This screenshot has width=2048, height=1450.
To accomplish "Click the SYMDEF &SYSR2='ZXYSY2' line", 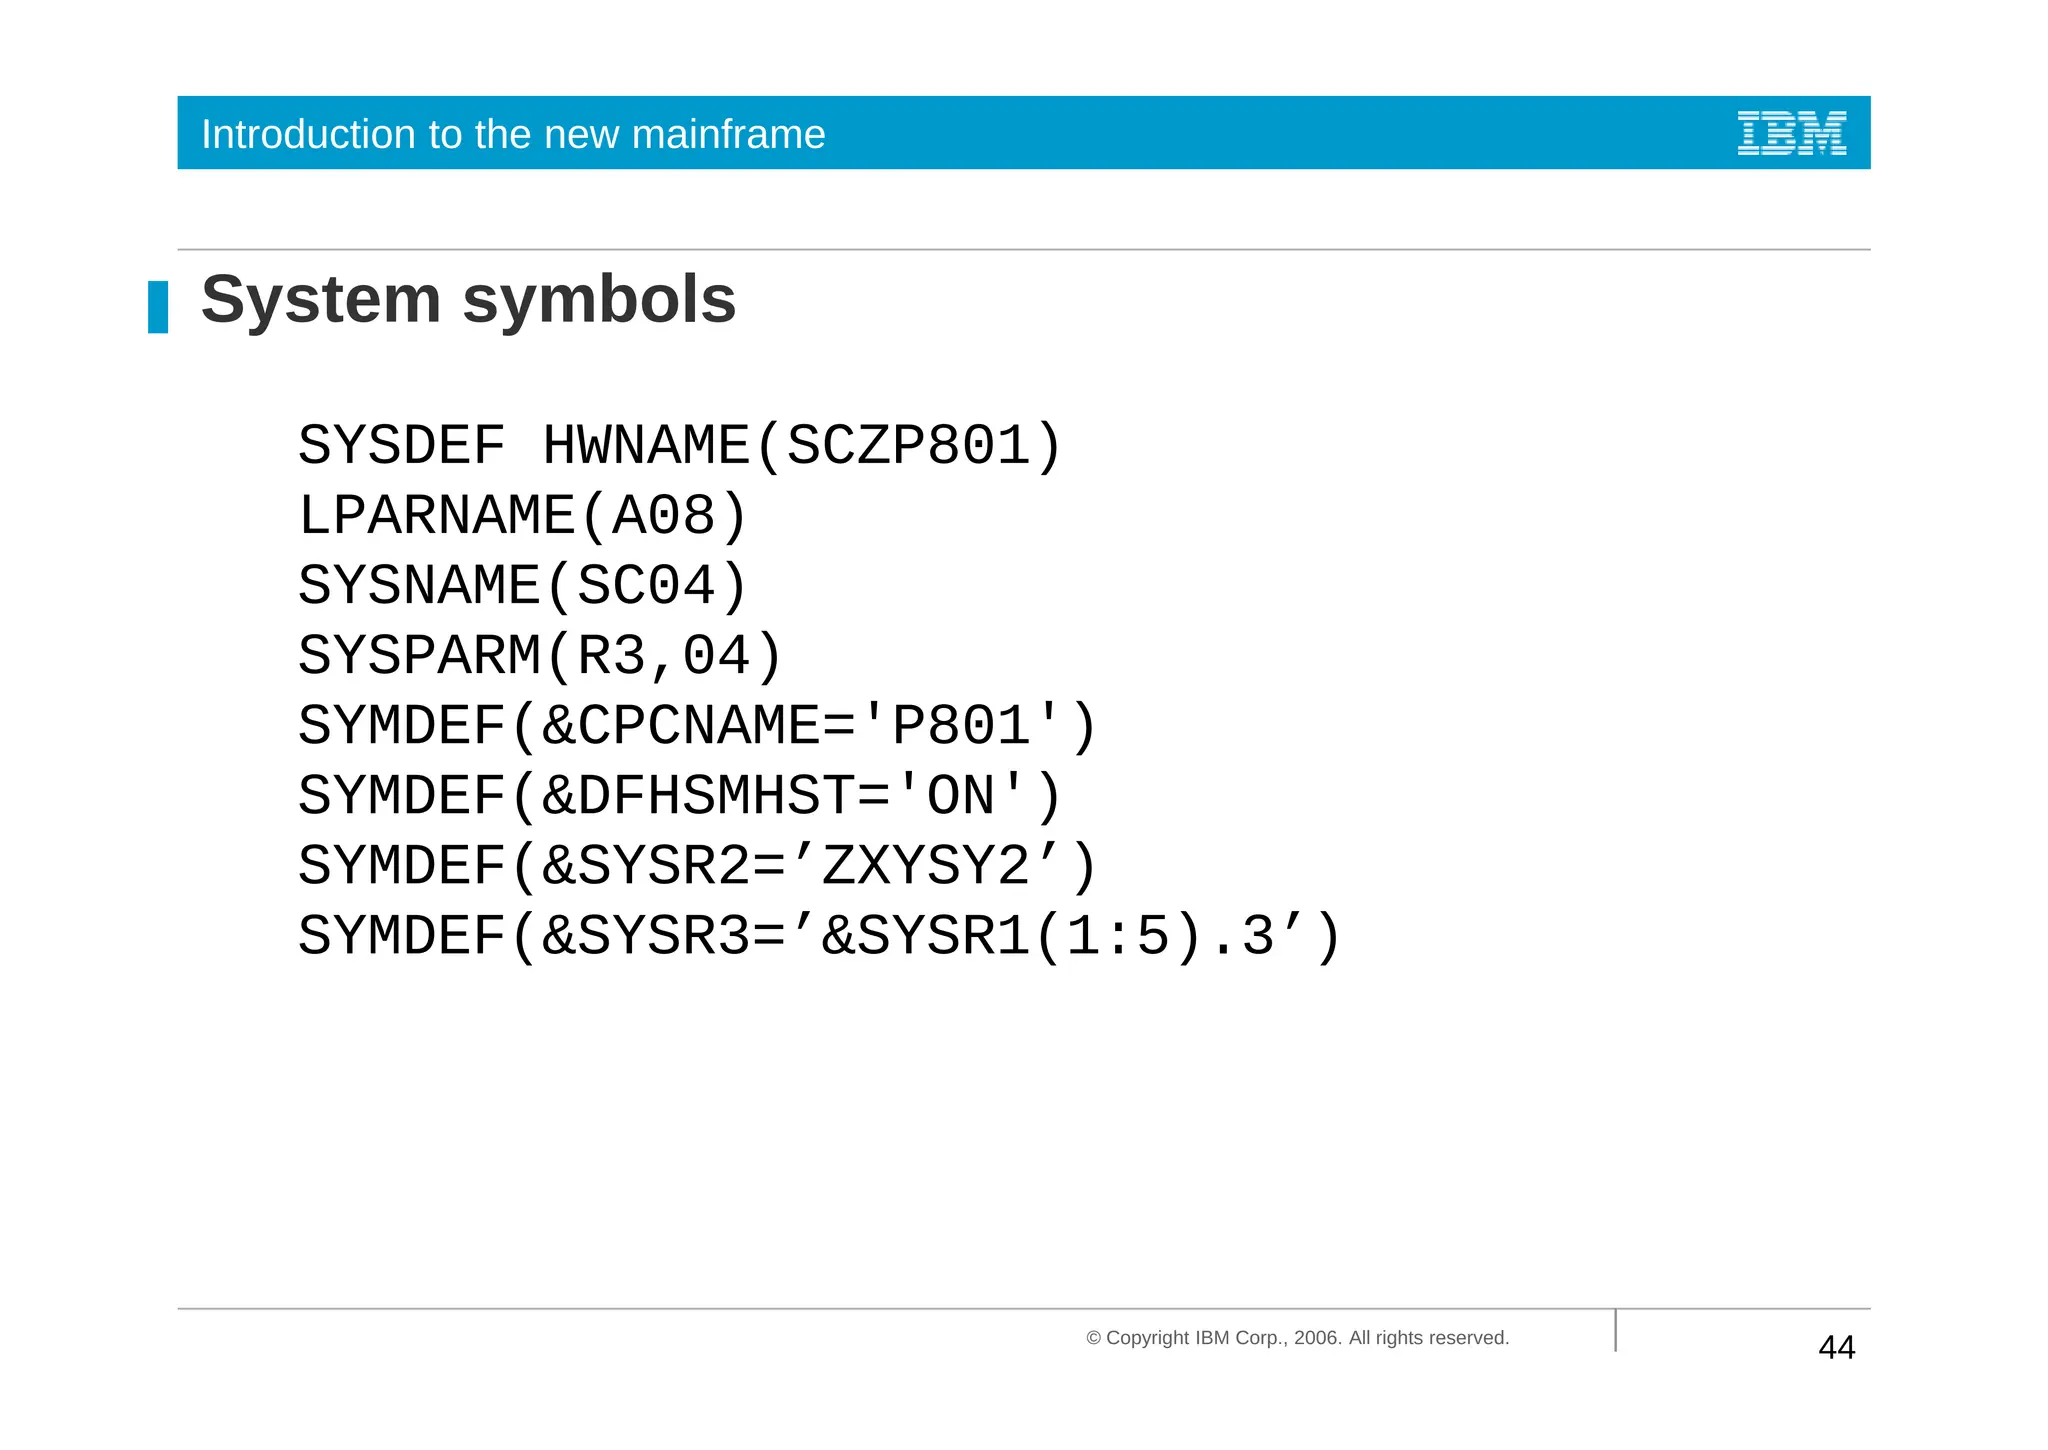I will (697, 866).
